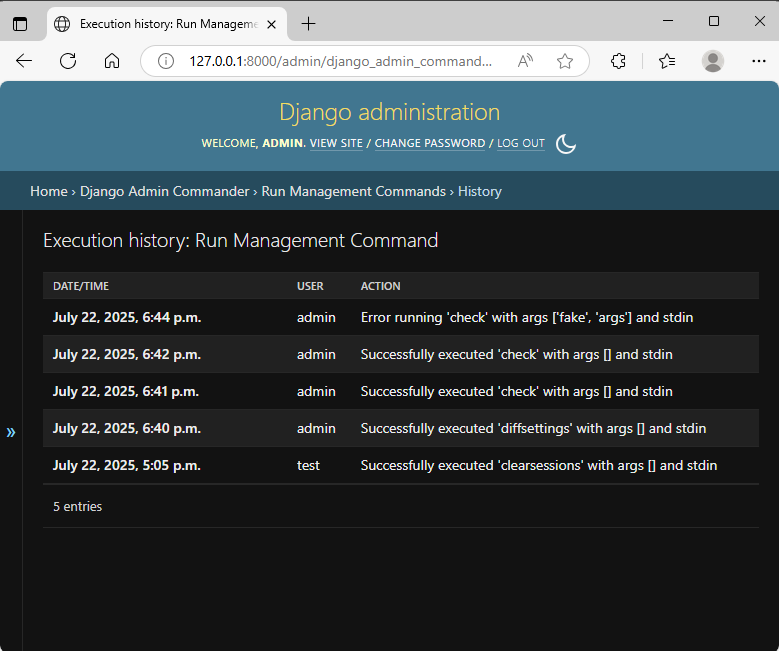Click the LOG OUT link

(521, 143)
